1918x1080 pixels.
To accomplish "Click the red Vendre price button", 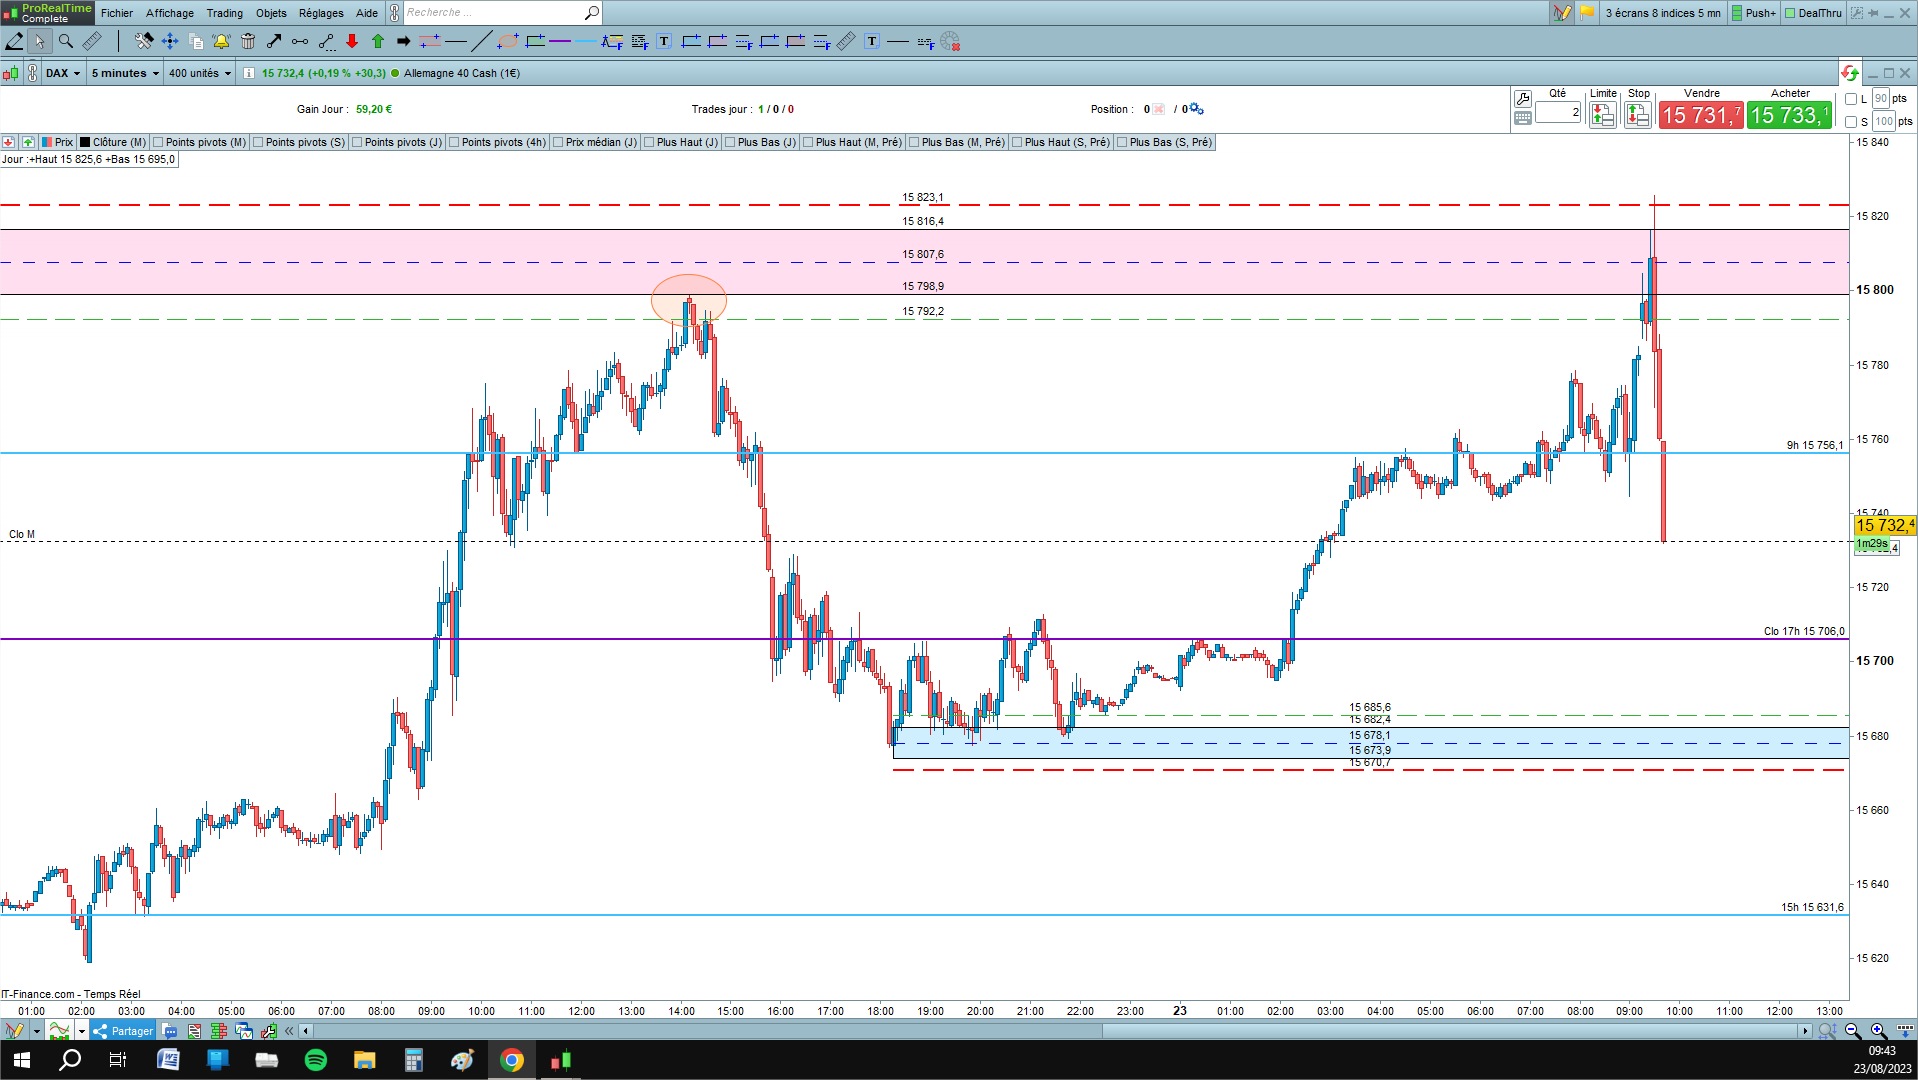I will [x=1701, y=115].
